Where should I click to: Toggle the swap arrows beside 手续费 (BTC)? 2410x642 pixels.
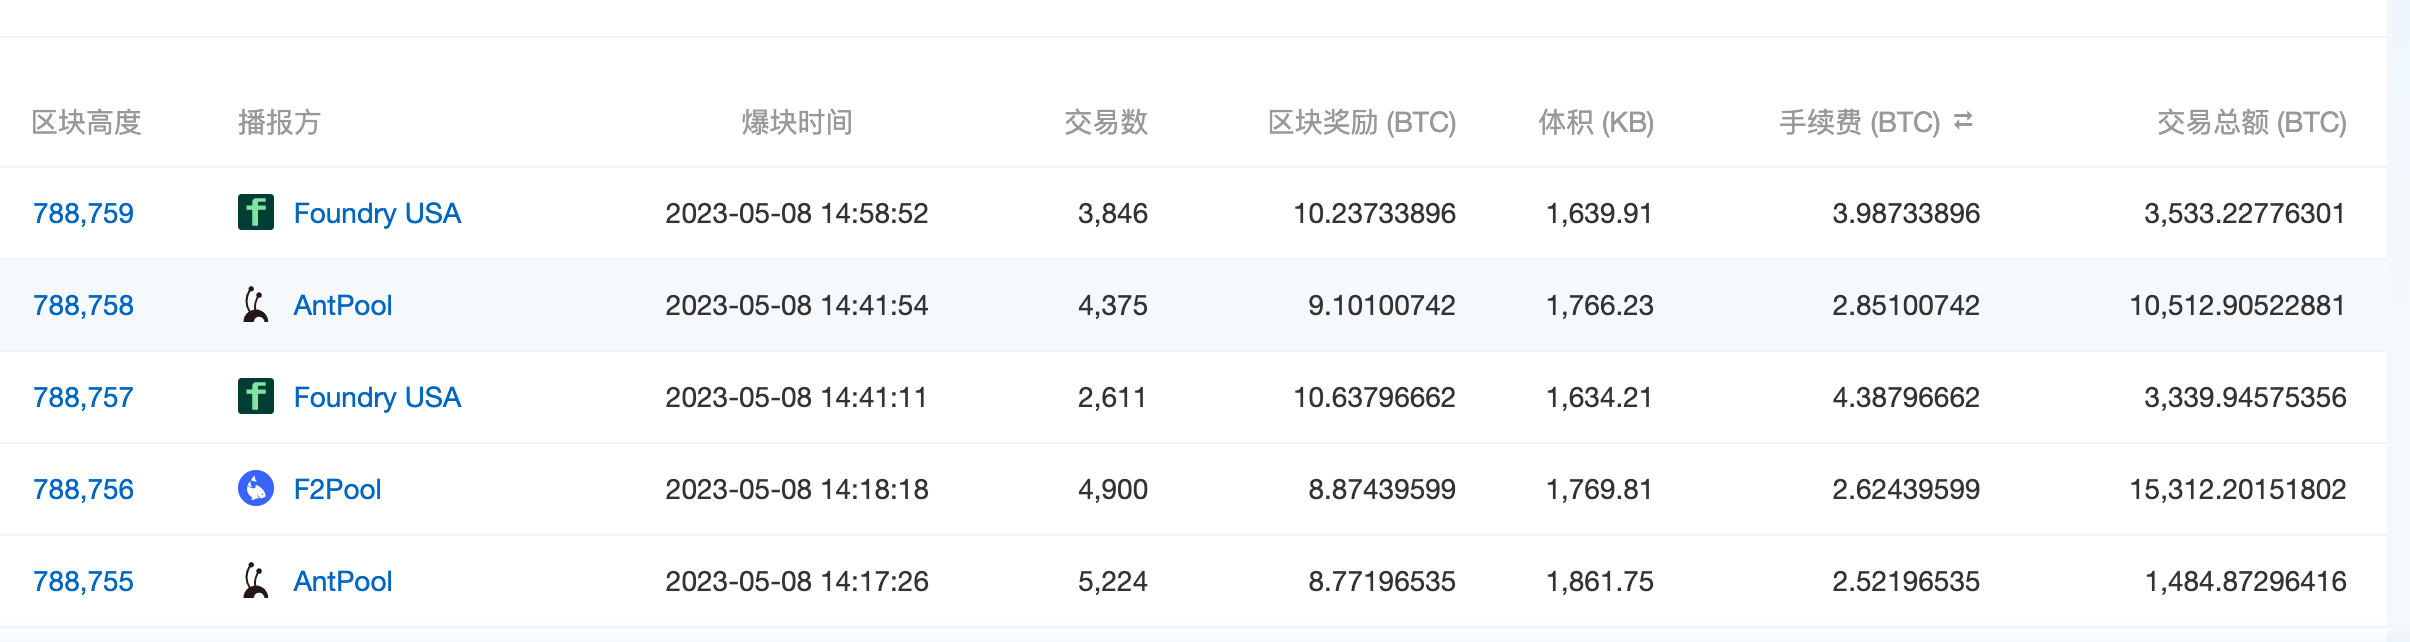click(1963, 121)
